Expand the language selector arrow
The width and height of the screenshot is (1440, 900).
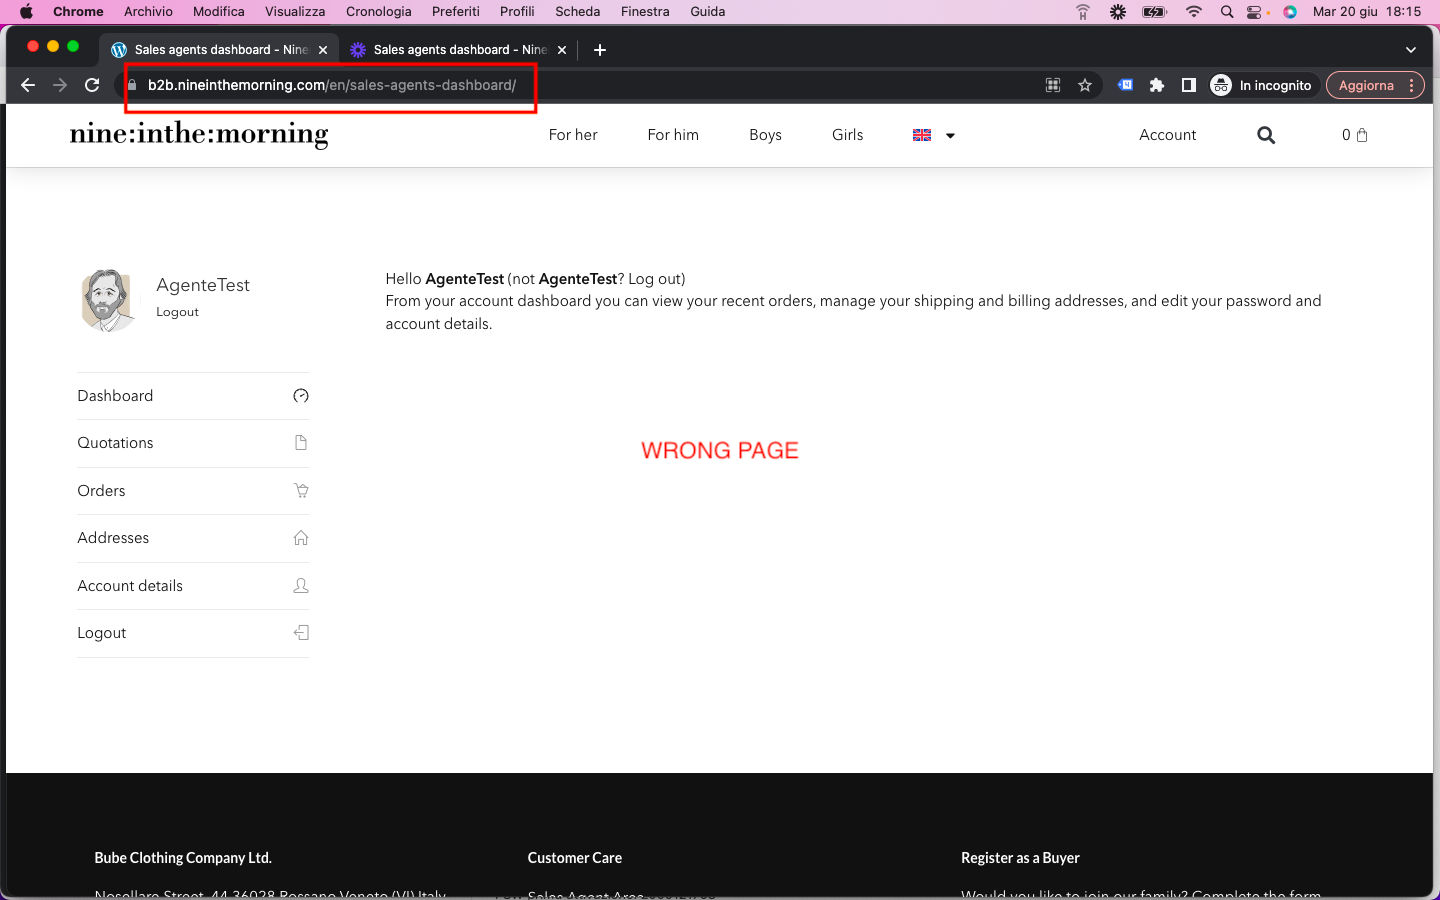950,136
